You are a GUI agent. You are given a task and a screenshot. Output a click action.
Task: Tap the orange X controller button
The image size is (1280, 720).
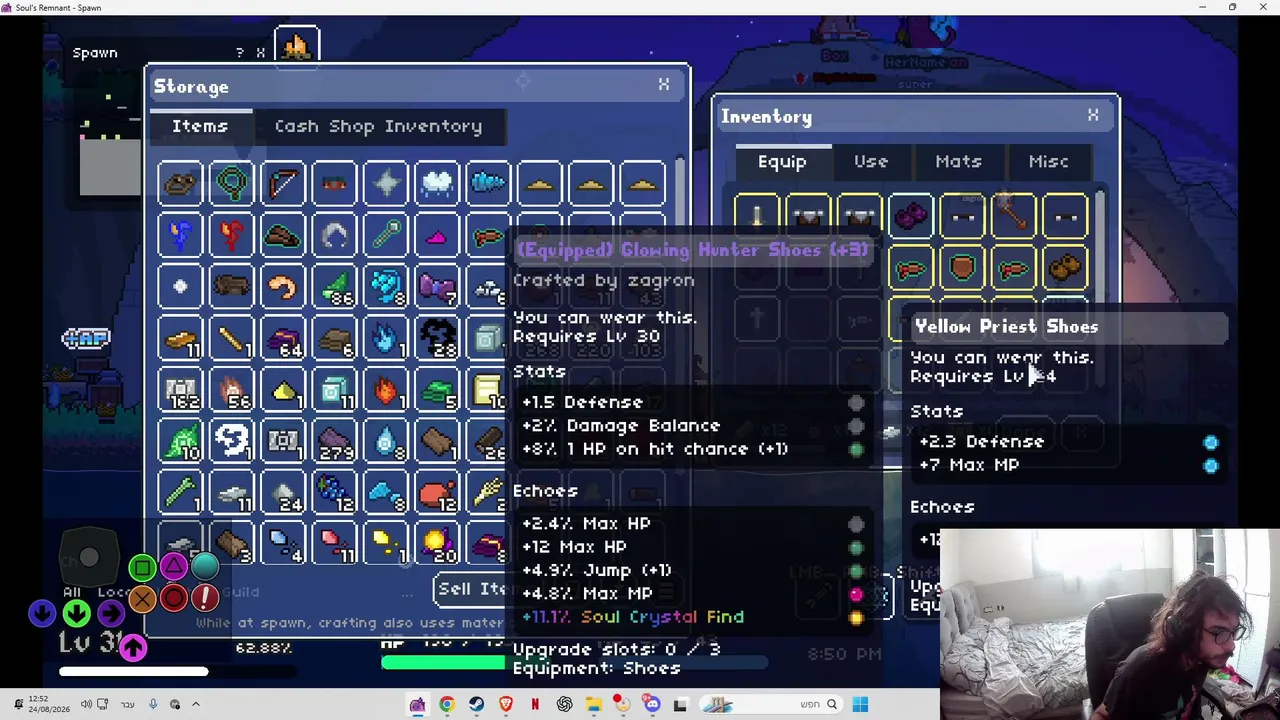pos(142,599)
